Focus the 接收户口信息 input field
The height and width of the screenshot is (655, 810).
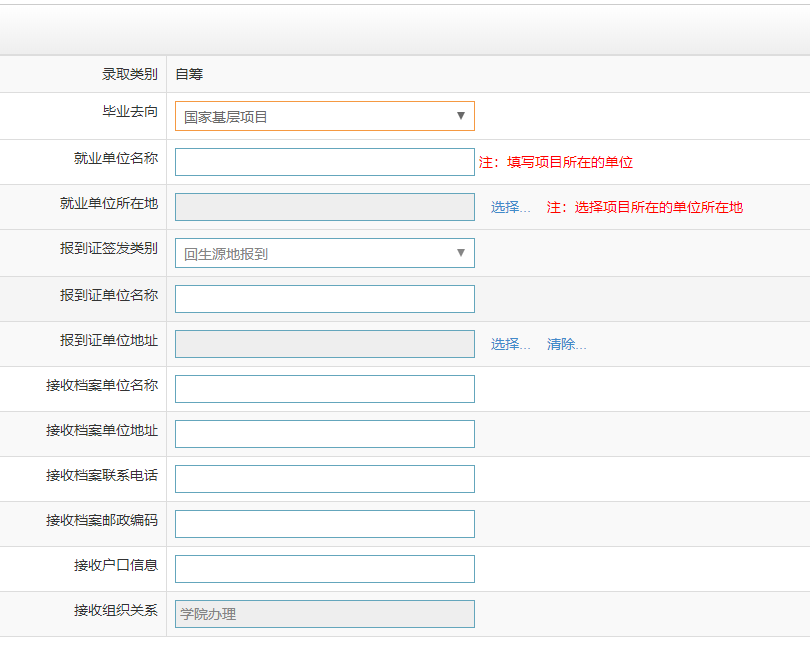[324, 569]
